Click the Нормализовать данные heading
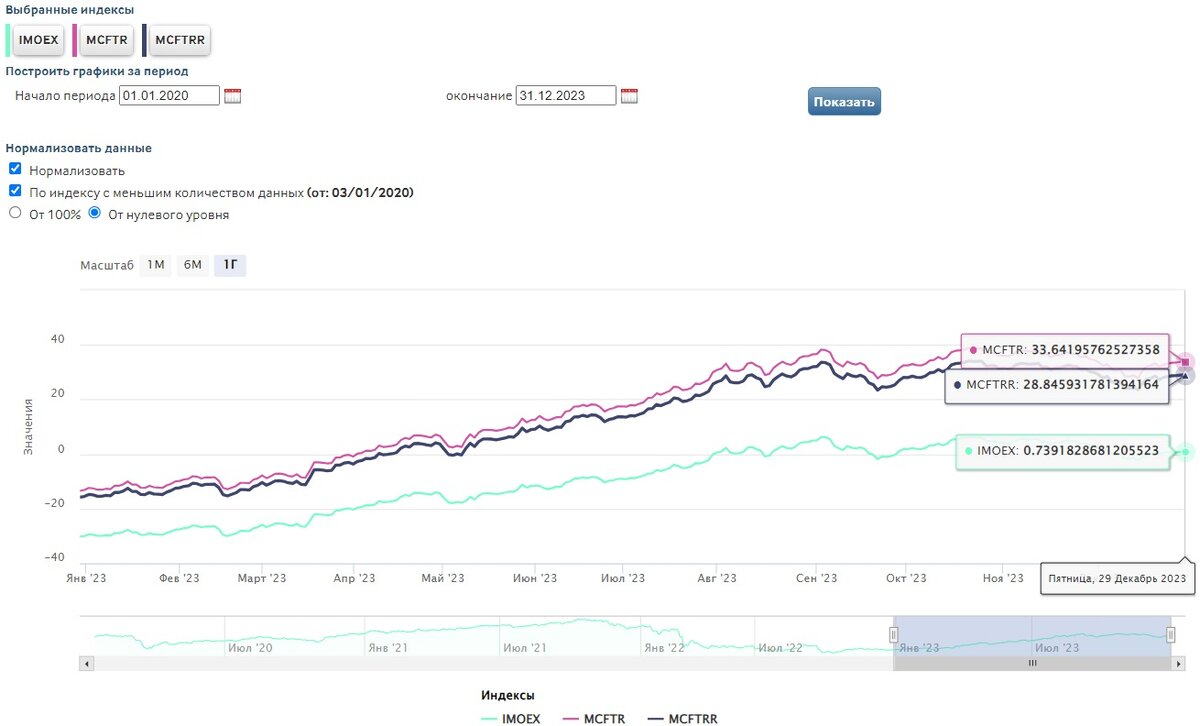 (x=79, y=148)
